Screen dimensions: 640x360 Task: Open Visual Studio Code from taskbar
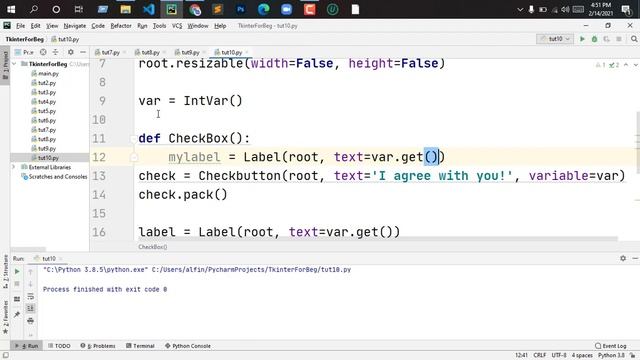coord(149,9)
